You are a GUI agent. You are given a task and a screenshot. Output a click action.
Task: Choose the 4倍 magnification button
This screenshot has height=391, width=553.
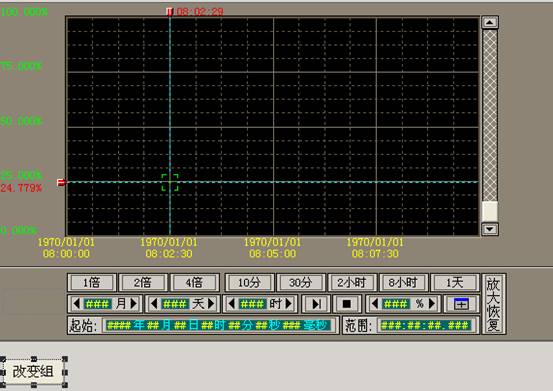(194, 282)
